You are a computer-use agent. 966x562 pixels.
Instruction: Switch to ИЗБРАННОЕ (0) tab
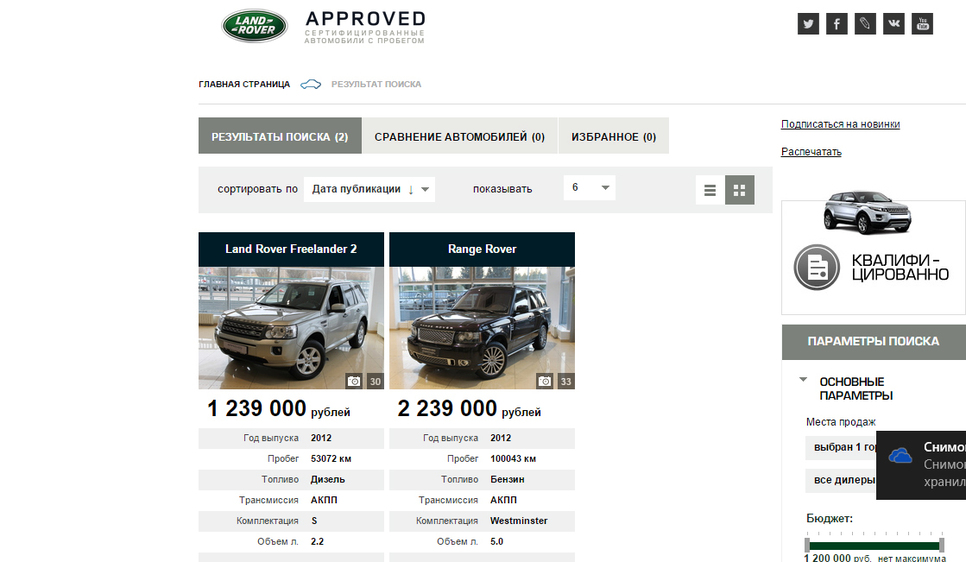[614, 136]
